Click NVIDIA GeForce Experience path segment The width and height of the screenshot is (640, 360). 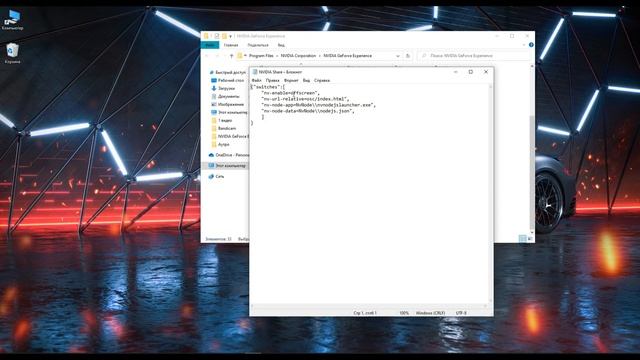(x=347, y=56)
